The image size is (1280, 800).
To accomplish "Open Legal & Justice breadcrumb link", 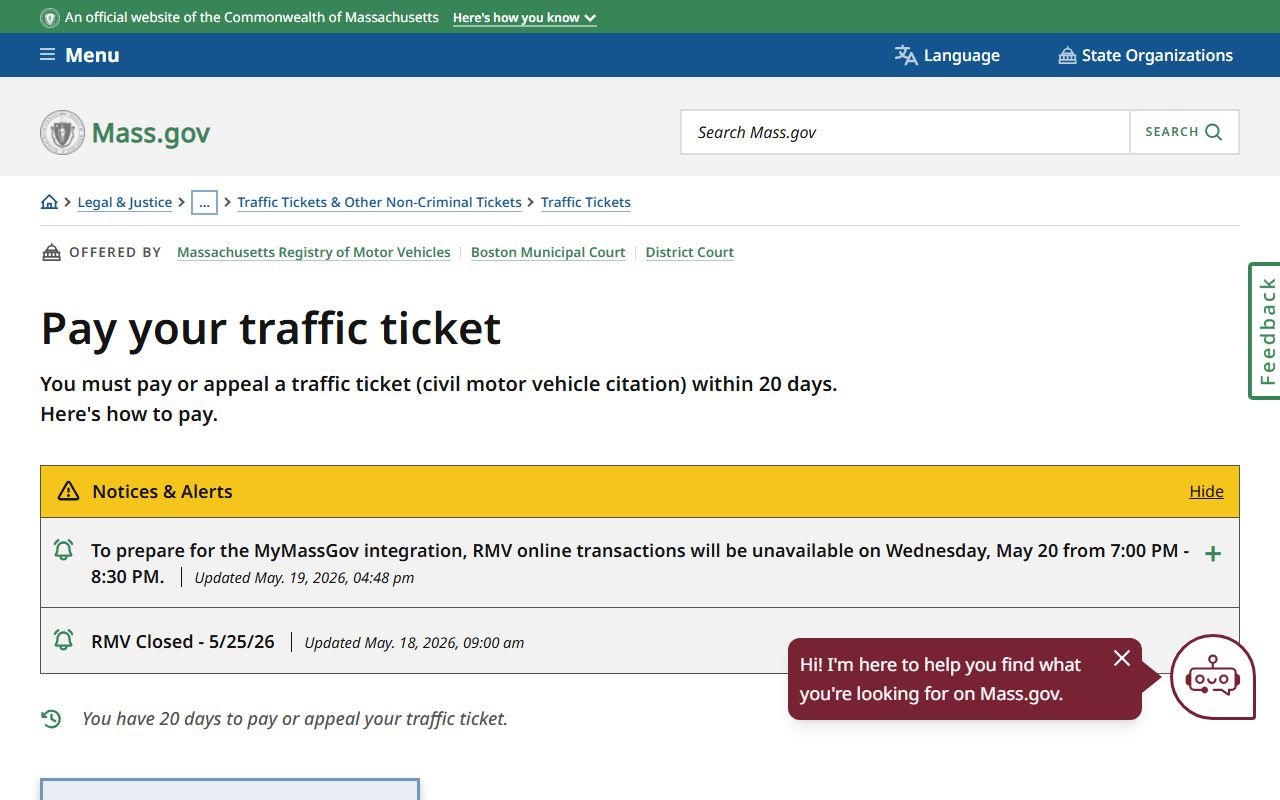I will pos(125,202).
